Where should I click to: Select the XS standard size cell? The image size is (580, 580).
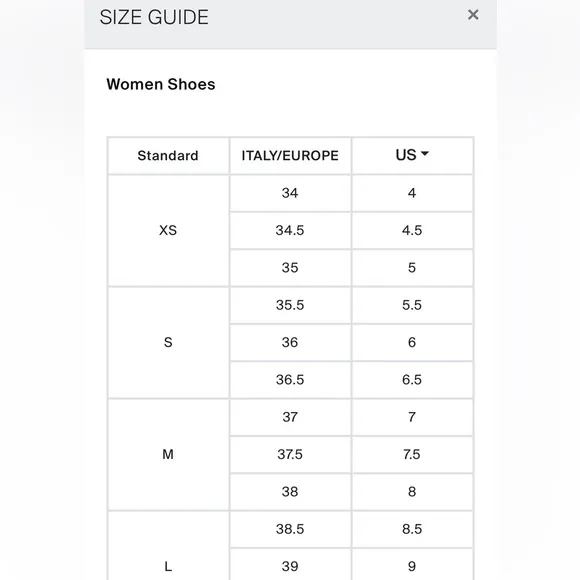pyautogui.click(x=168, y=230)
